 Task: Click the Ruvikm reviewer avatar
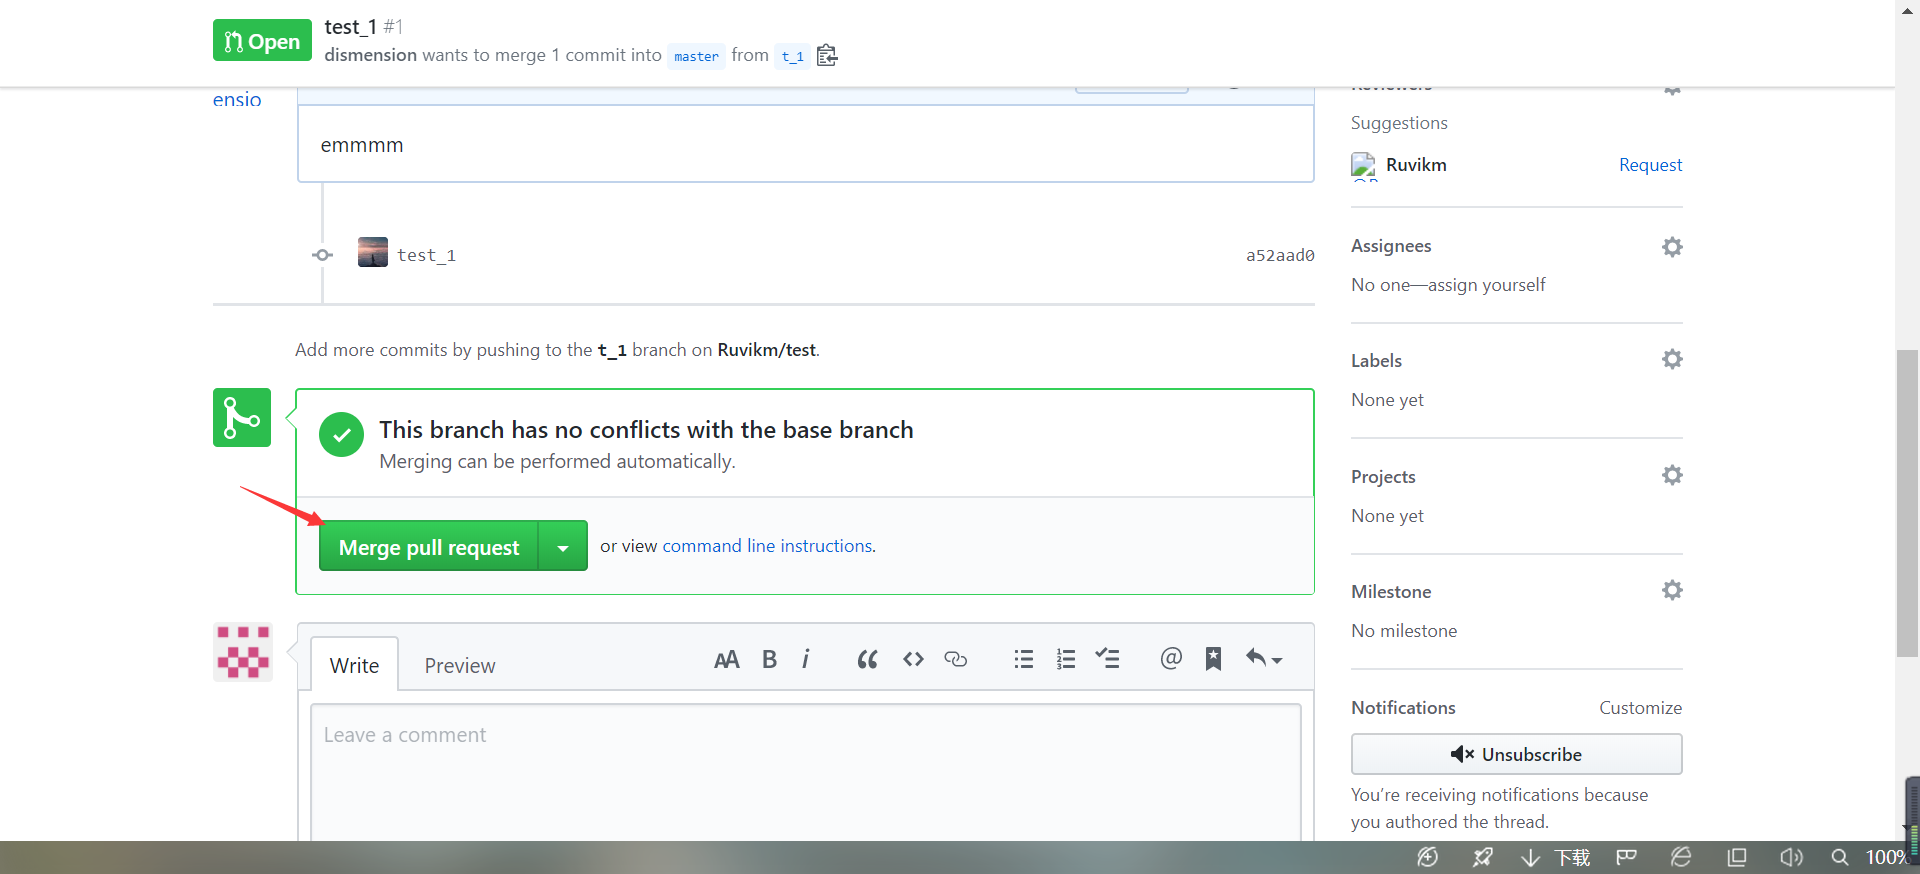tap(1364, 165)
